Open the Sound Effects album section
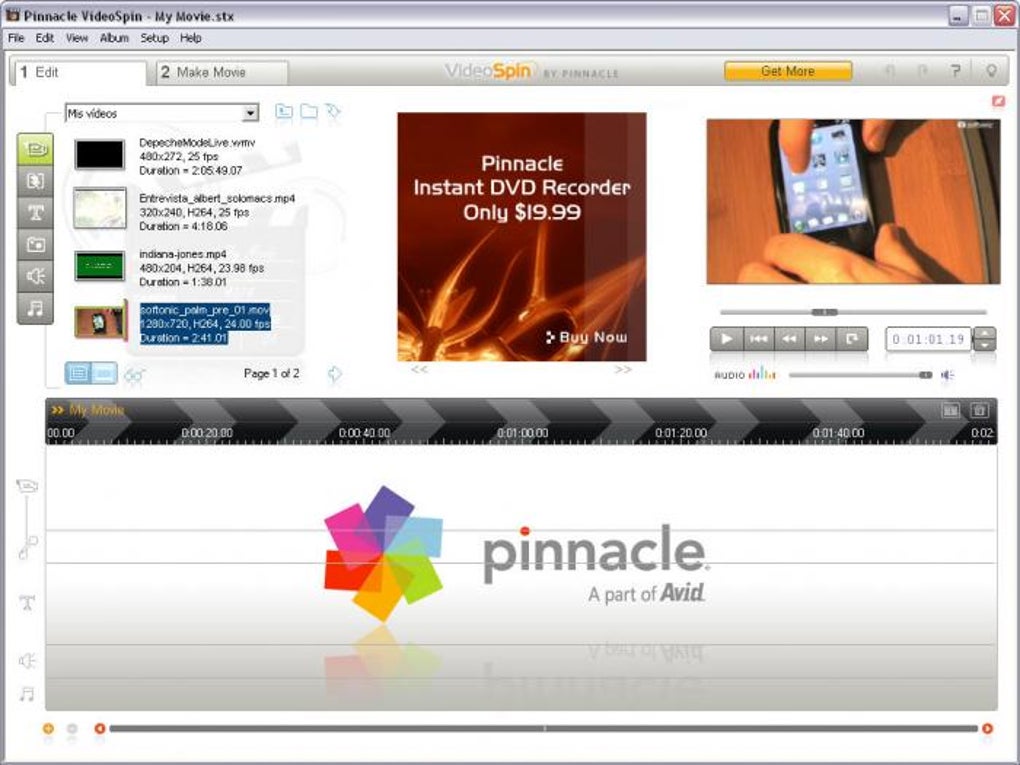This screenshot has width=1020, height=765. (x=35, y=276)
